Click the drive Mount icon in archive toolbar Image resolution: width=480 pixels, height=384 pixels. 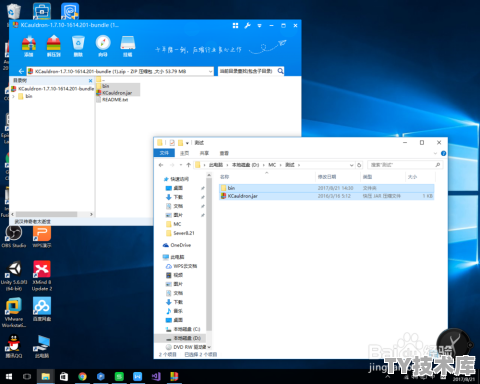pyautogui.click(x=127, y=46)
